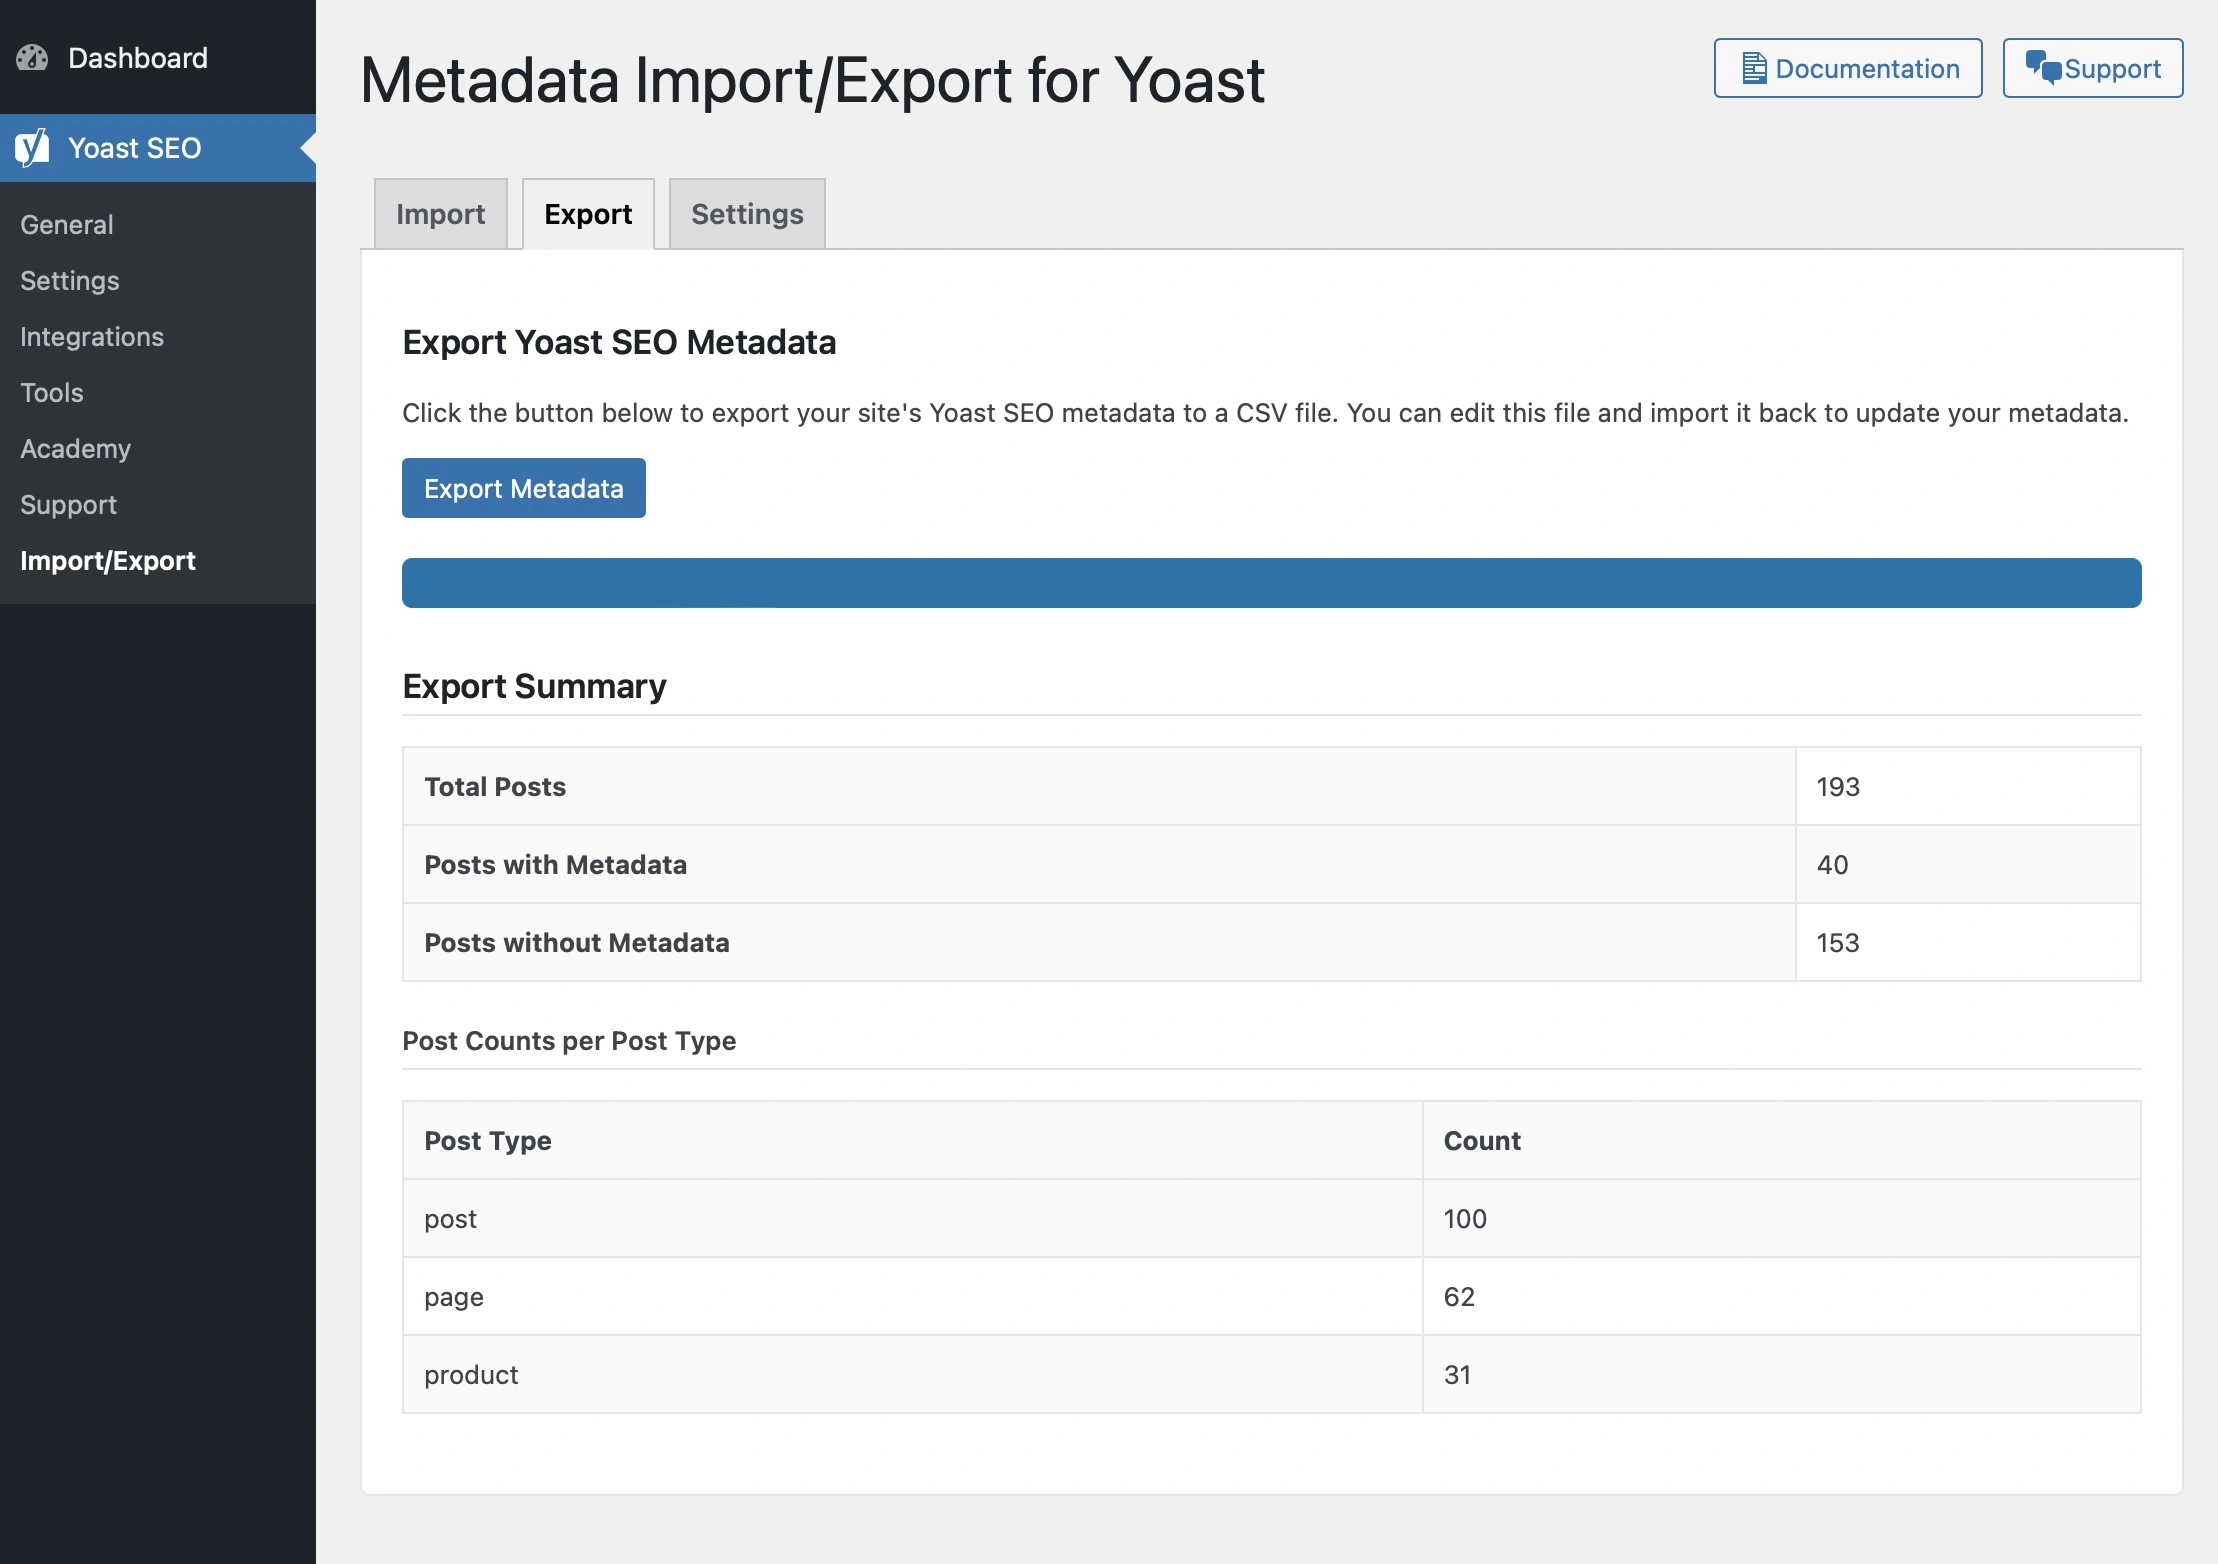Select Import/Export submenu item
The height and width of the screenshot is (1564, 2218).
(x=108, y=561)
